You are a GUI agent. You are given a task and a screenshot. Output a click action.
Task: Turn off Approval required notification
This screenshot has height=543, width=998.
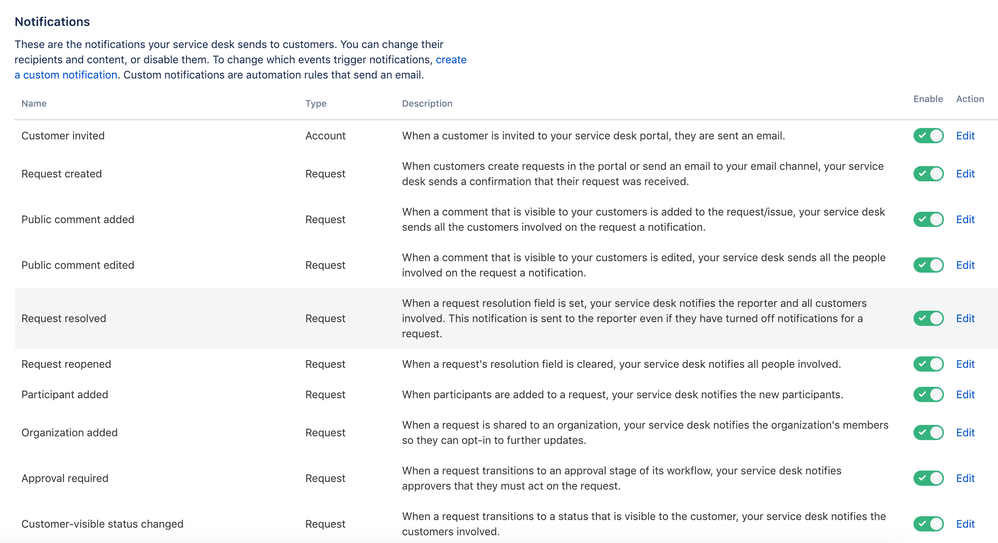click(928, 479)
